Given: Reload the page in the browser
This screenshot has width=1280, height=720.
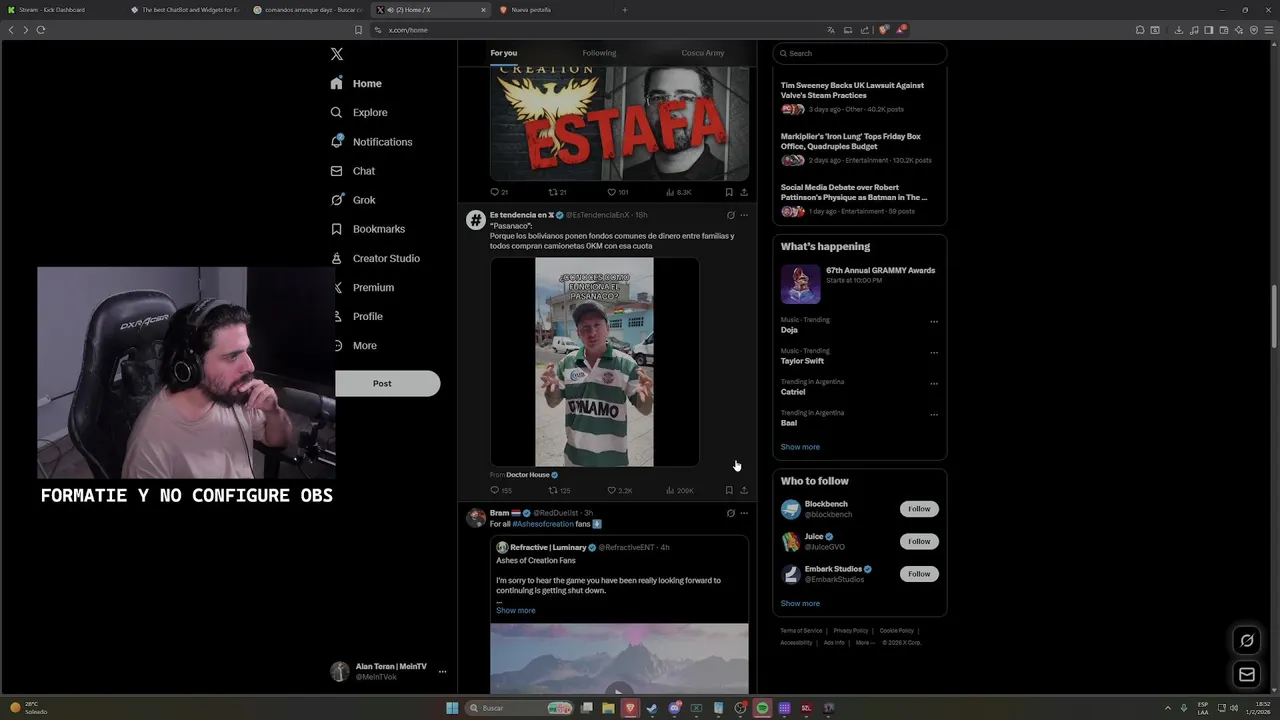Looking at the screenshot, I should pyautogui.click(x=41, y=30).
